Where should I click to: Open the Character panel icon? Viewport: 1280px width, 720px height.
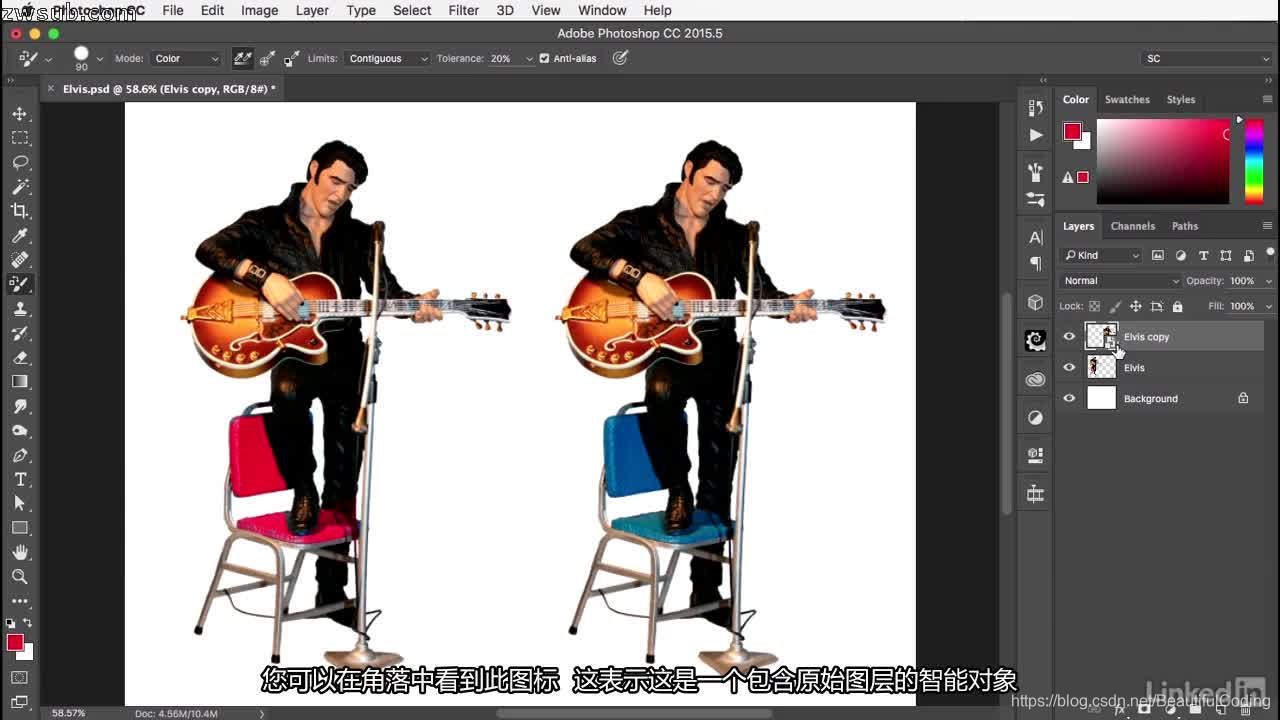tap(1035, 237)
